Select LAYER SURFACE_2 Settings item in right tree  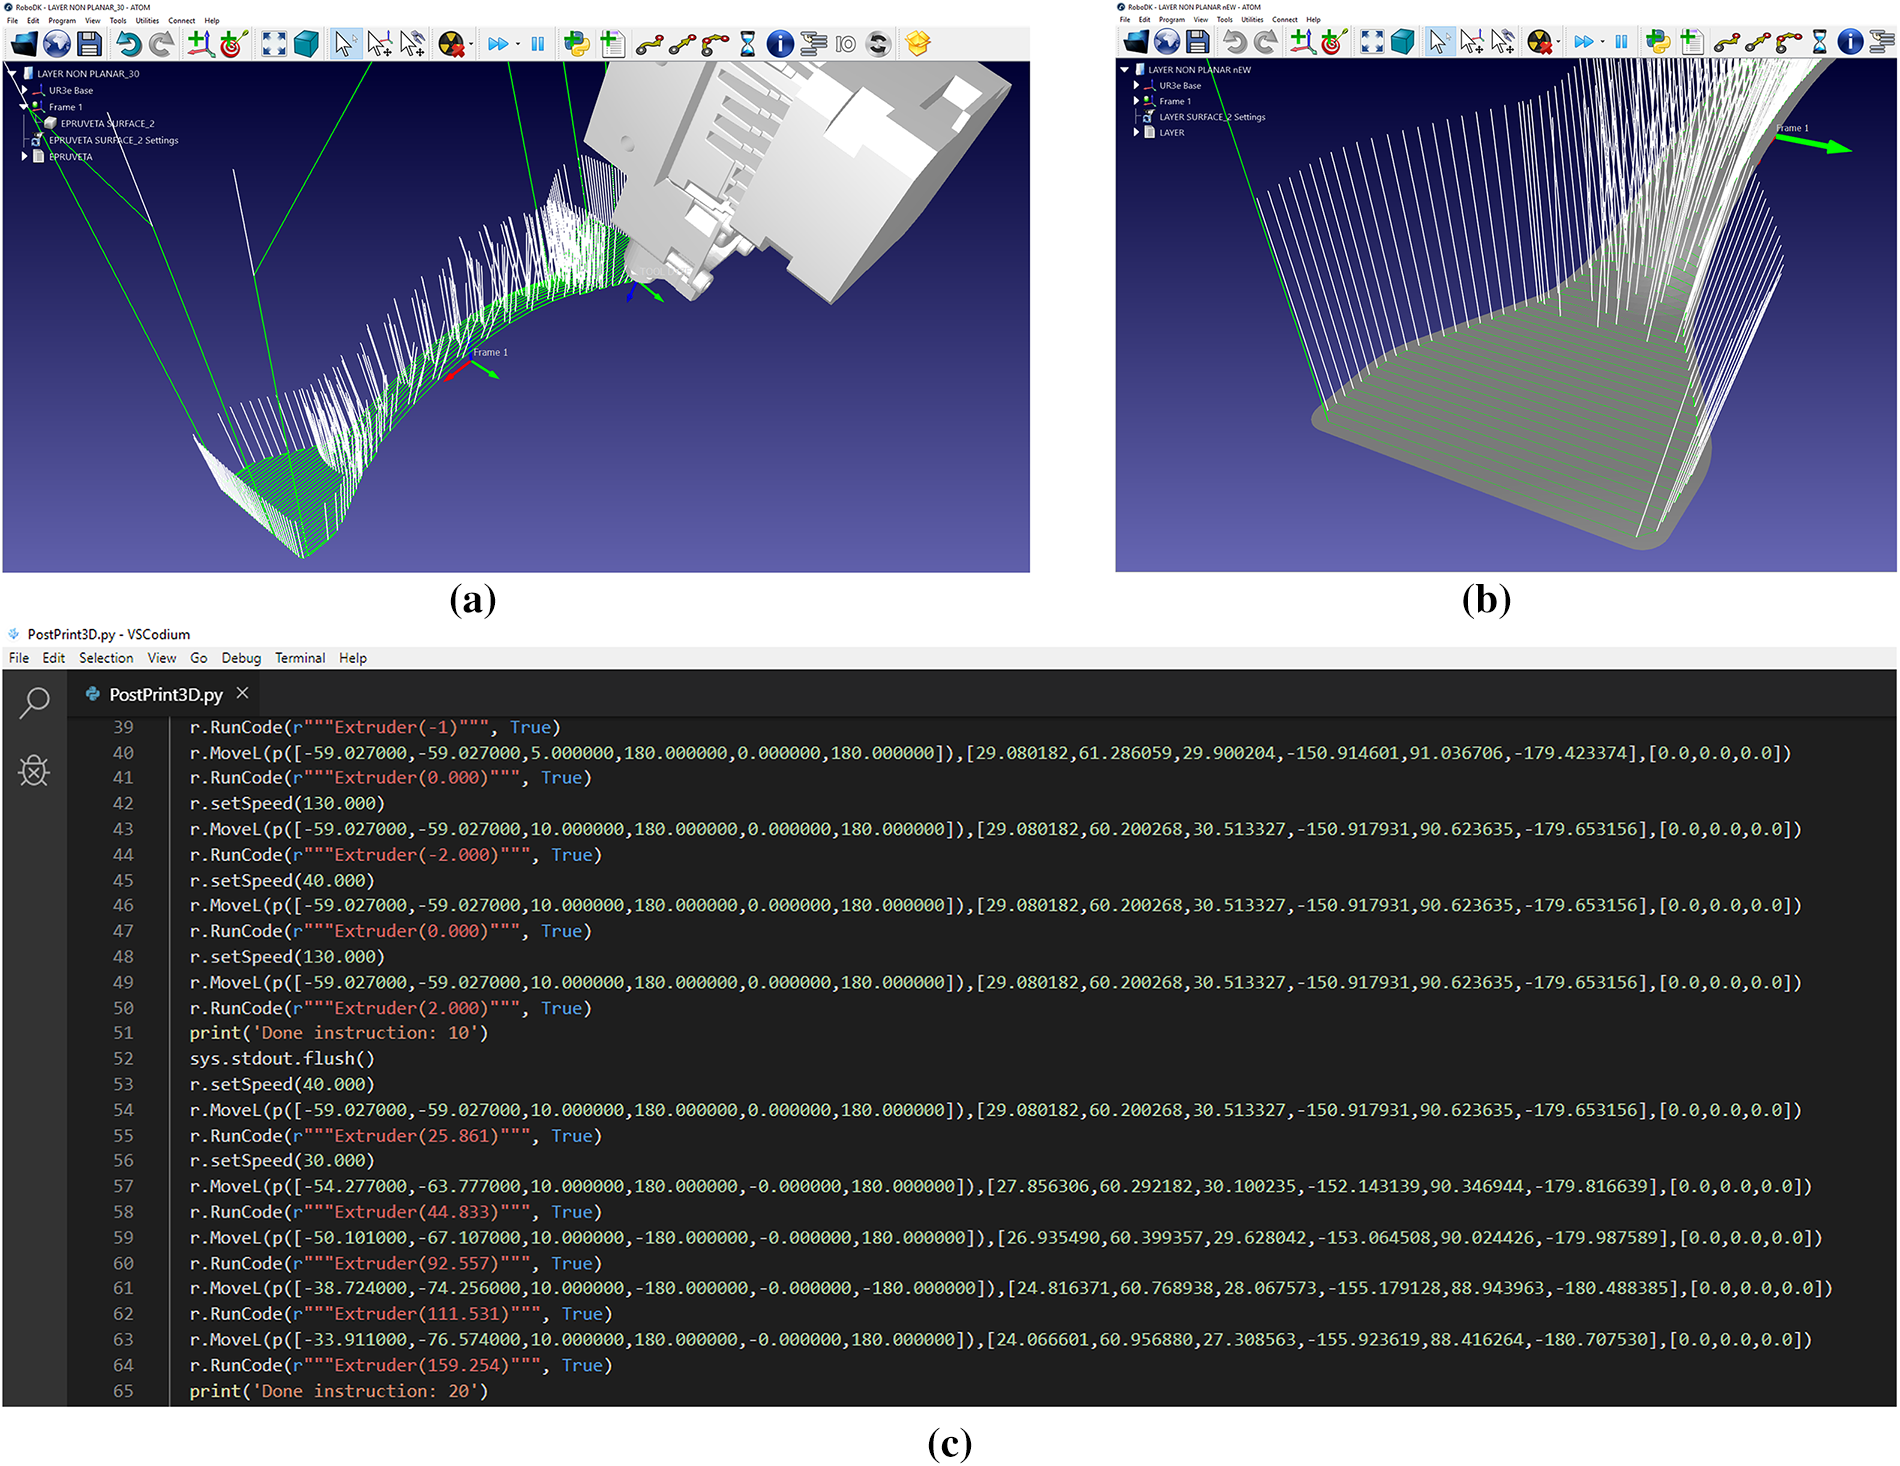[1211, 117]
